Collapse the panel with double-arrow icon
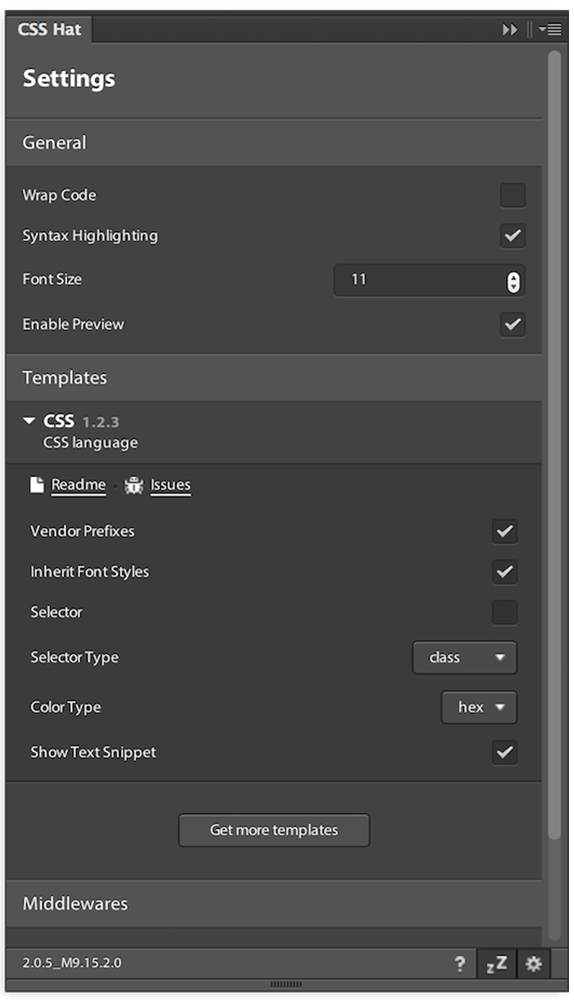574x1000 pixels. point(509,29)
